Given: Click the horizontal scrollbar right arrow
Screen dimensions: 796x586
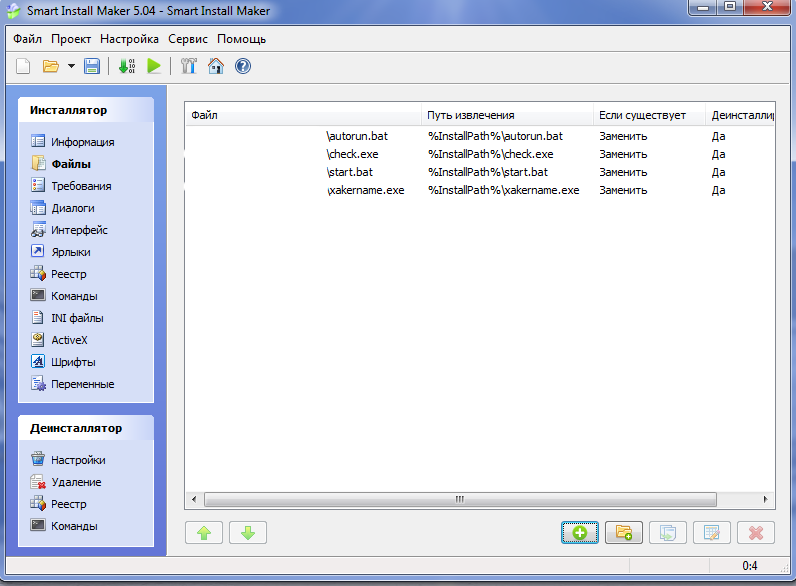Looking at the screenshot, I should point(766,499).
